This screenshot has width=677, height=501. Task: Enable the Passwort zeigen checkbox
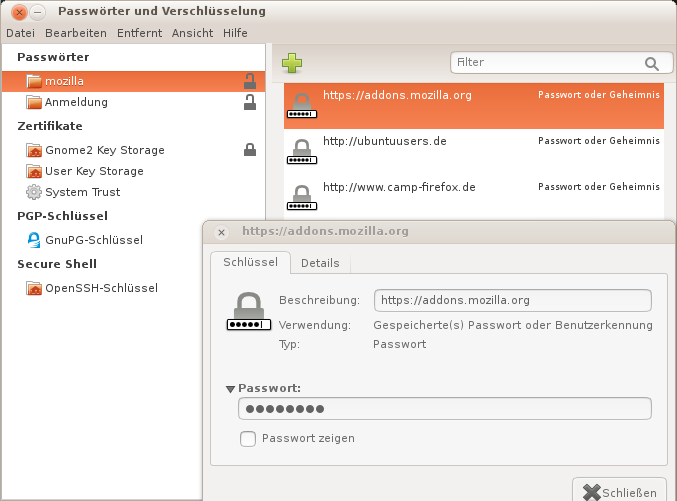pyautogui.click(x=248, y=438)
